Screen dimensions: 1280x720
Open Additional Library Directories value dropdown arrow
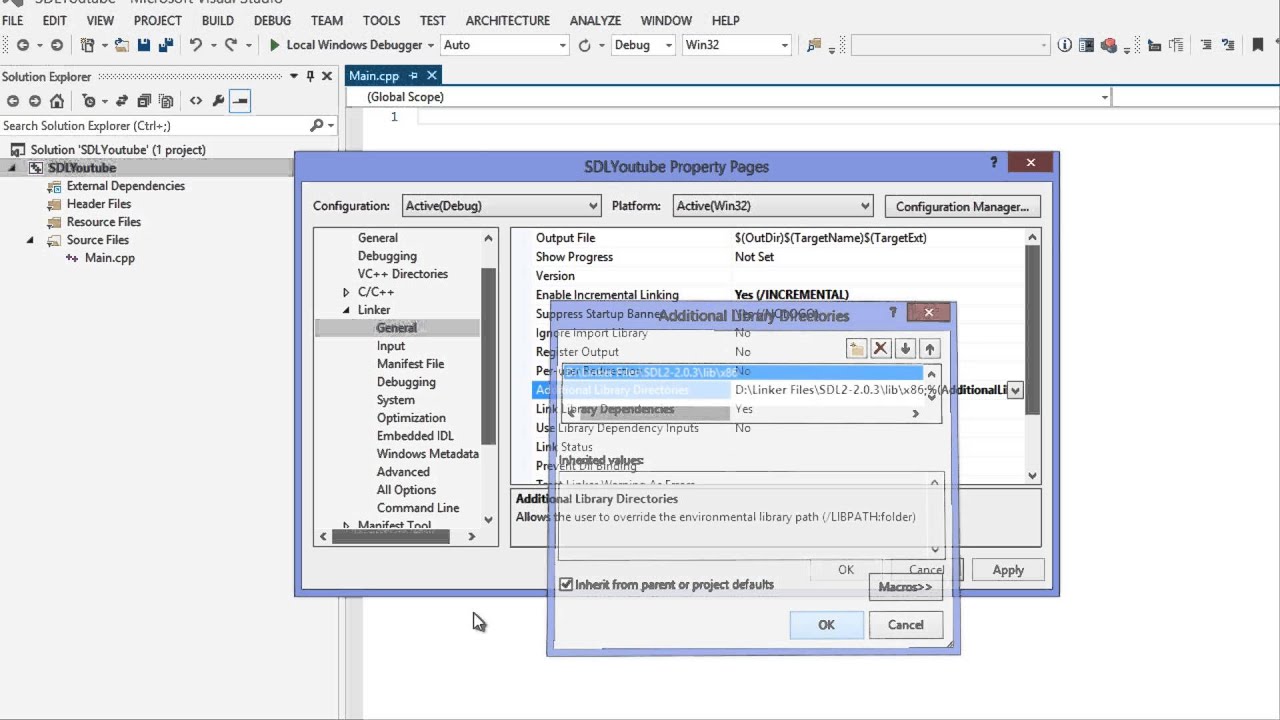(1015, 390)
